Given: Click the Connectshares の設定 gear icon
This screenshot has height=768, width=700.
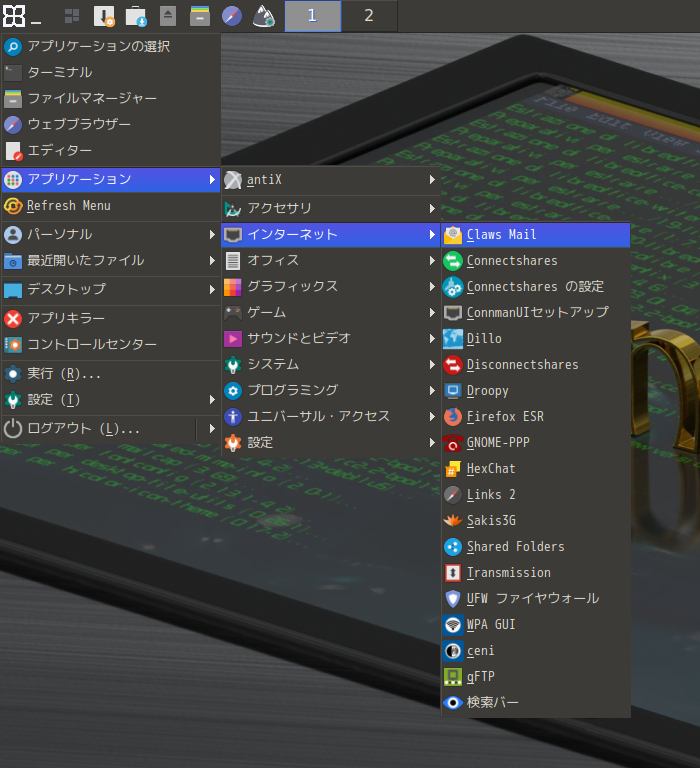Looking at the screenshot, I should click(453, 287).
